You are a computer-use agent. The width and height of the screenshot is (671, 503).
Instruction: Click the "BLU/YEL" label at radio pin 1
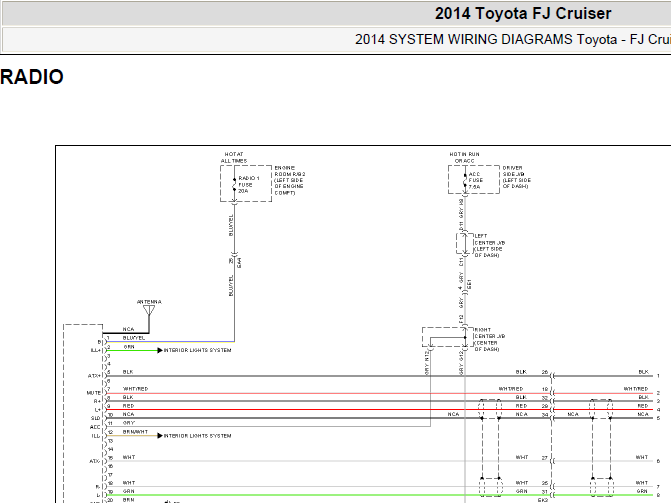coord(134,338)
